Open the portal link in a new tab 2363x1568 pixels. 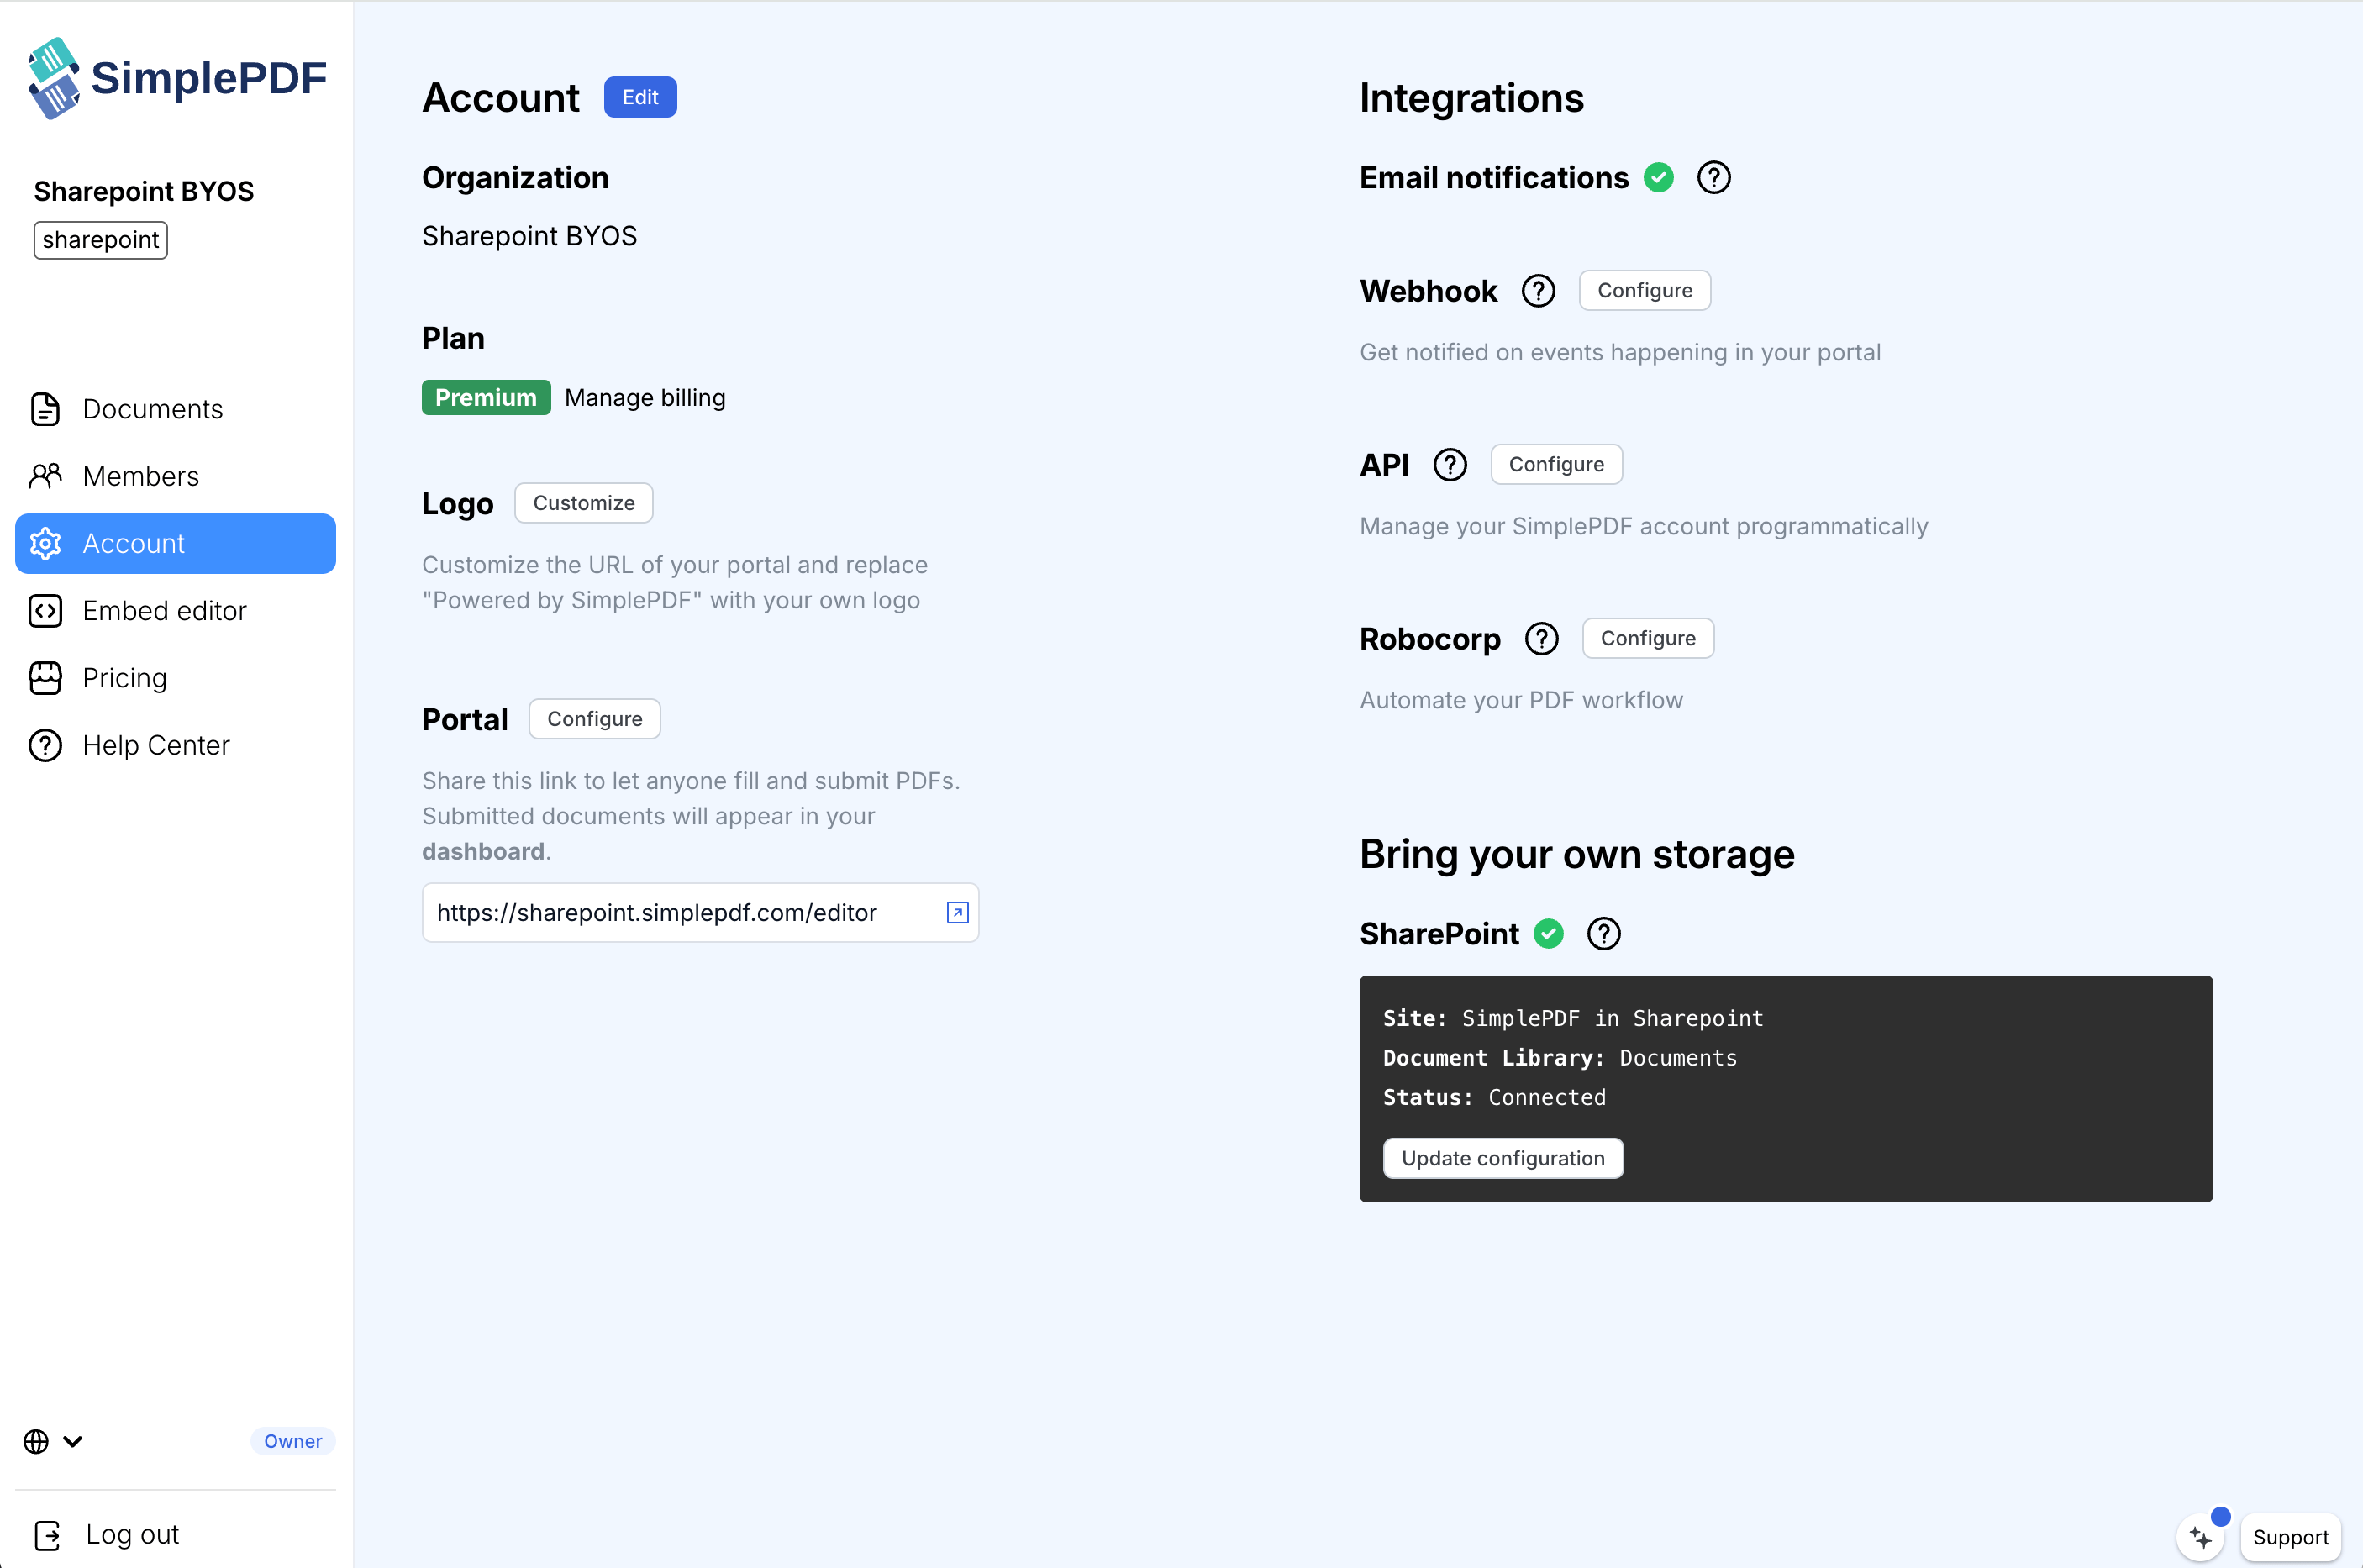click(x=957, y=912)
